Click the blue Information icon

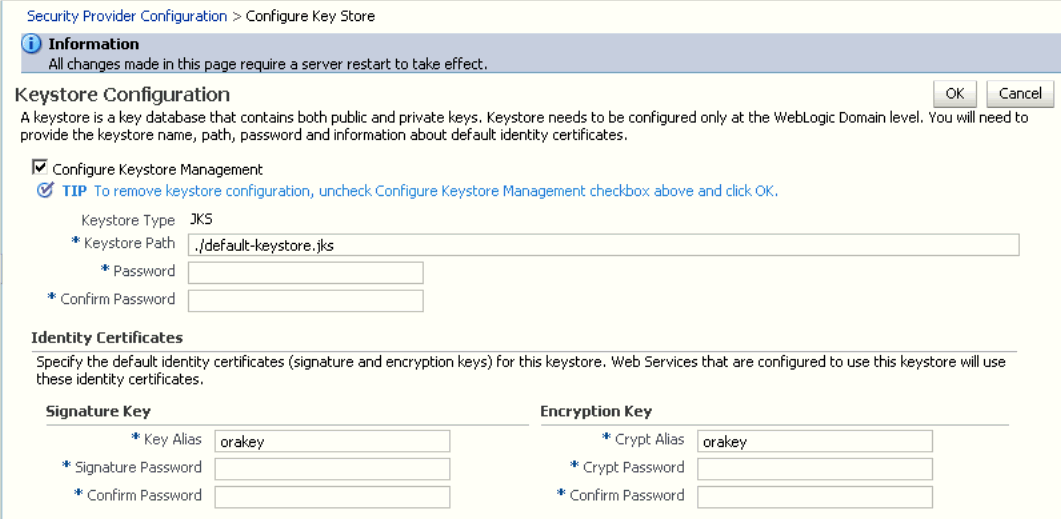pos(34,44)
